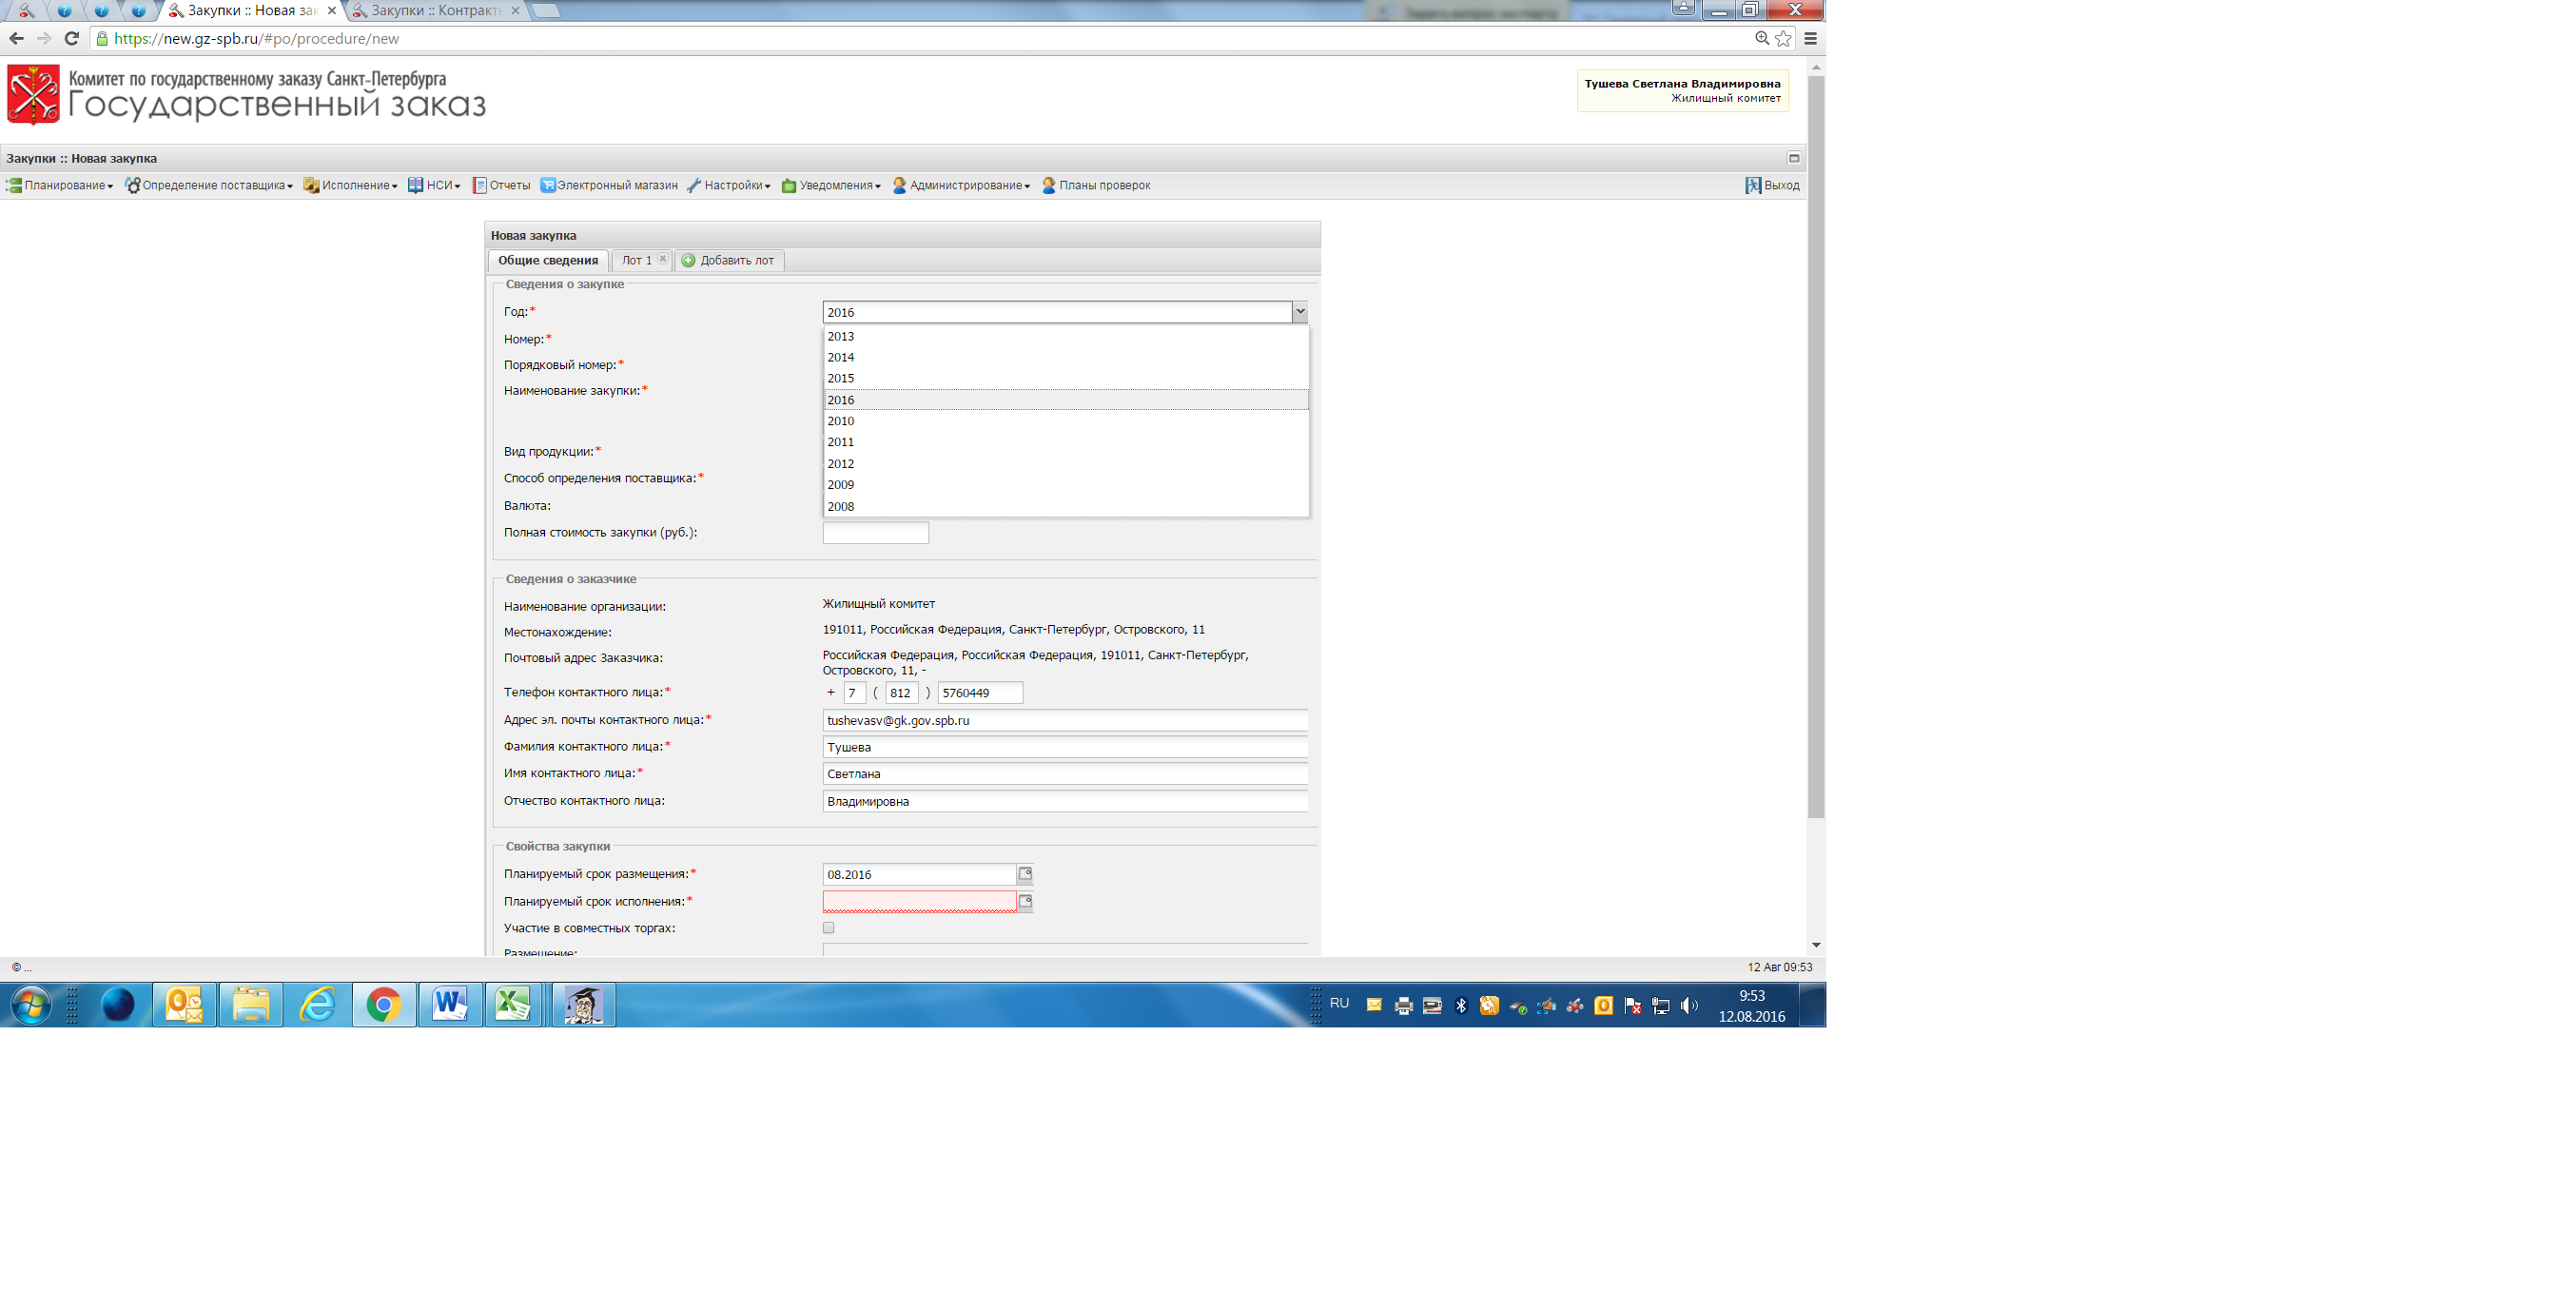Click the volume icon in system tray
2576x1309 pixels.
[1689, 1006]
